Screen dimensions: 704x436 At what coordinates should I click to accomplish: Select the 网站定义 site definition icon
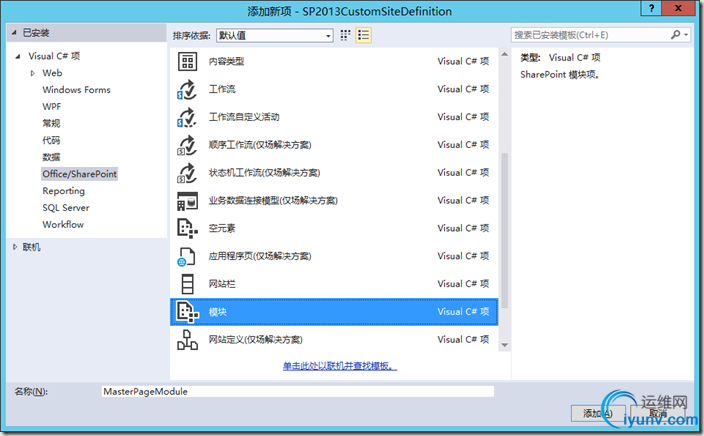(x=187, y=339)
